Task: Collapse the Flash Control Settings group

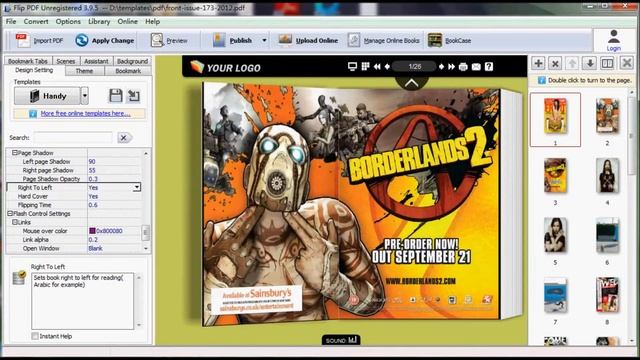Action: (x=10, y=213)
